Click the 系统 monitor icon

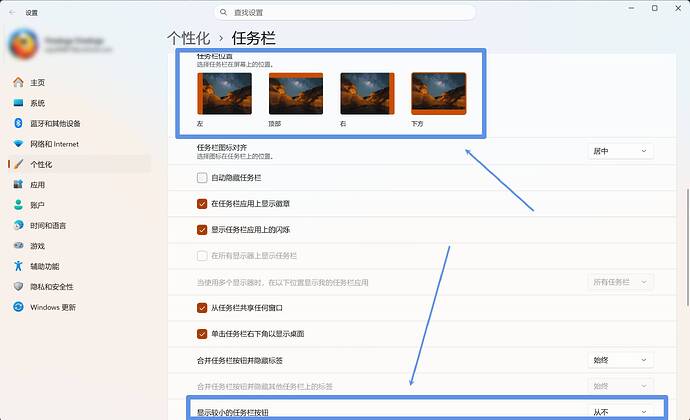pyautogui.click(x=18, y=103)
